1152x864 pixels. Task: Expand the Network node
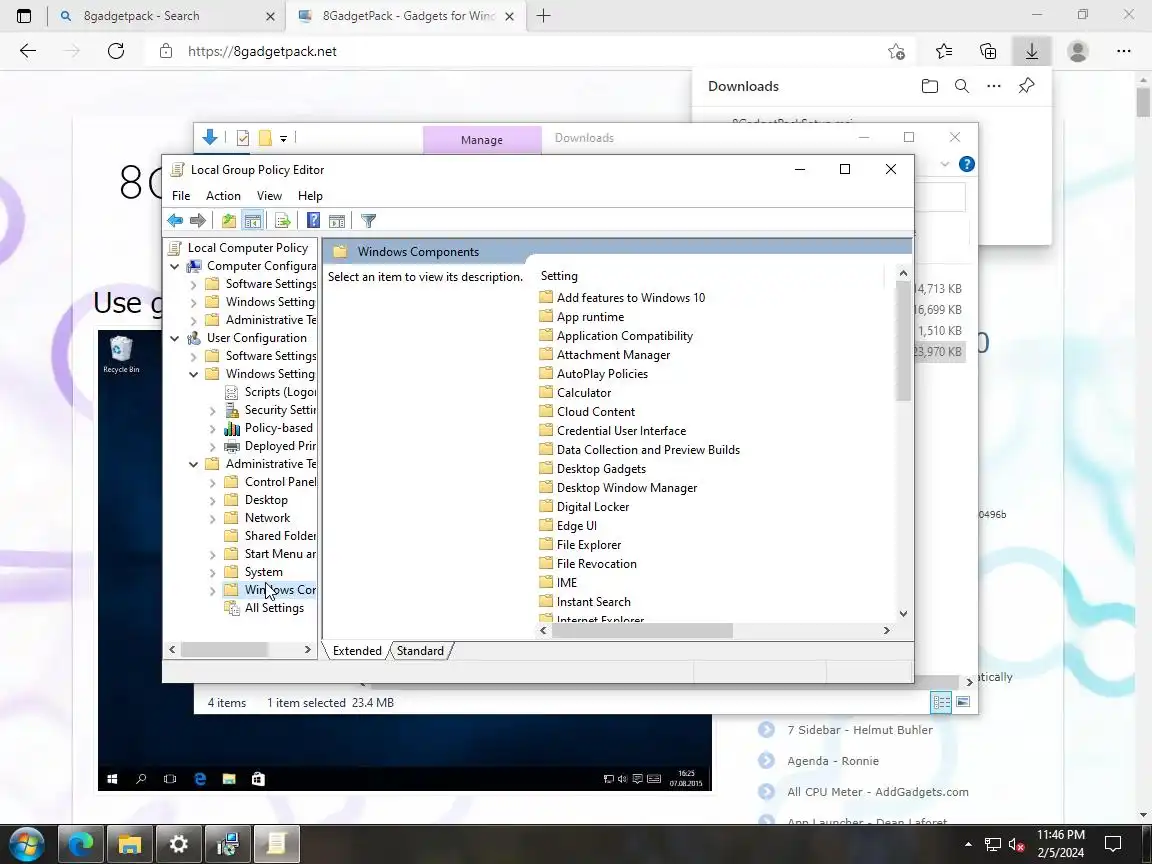tap(212, 518)
